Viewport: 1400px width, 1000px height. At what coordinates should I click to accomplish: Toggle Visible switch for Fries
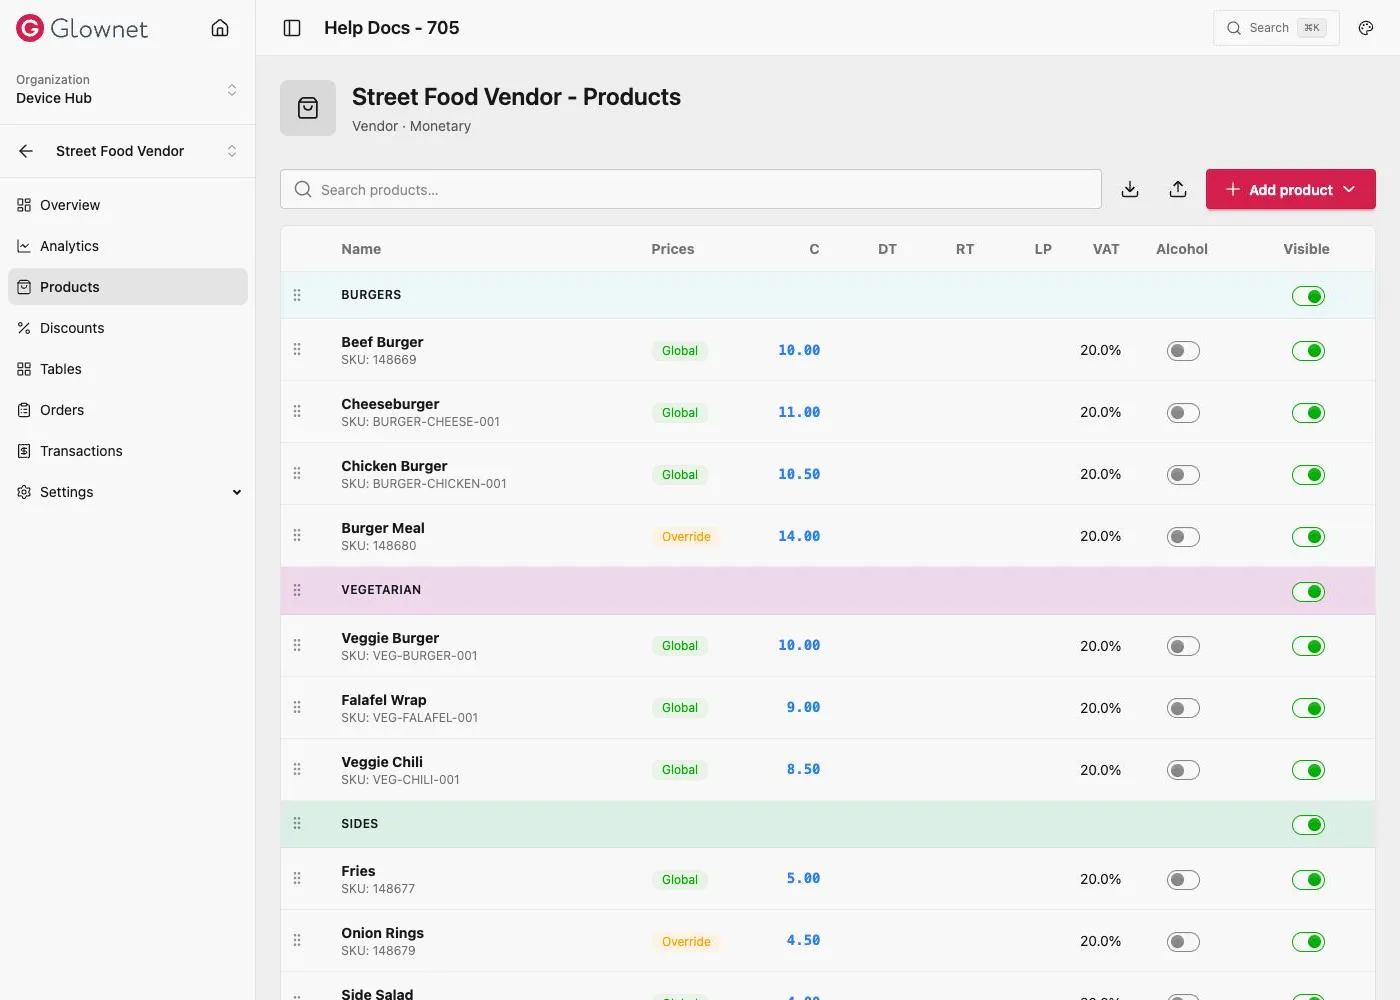[x=1308, y=880]
